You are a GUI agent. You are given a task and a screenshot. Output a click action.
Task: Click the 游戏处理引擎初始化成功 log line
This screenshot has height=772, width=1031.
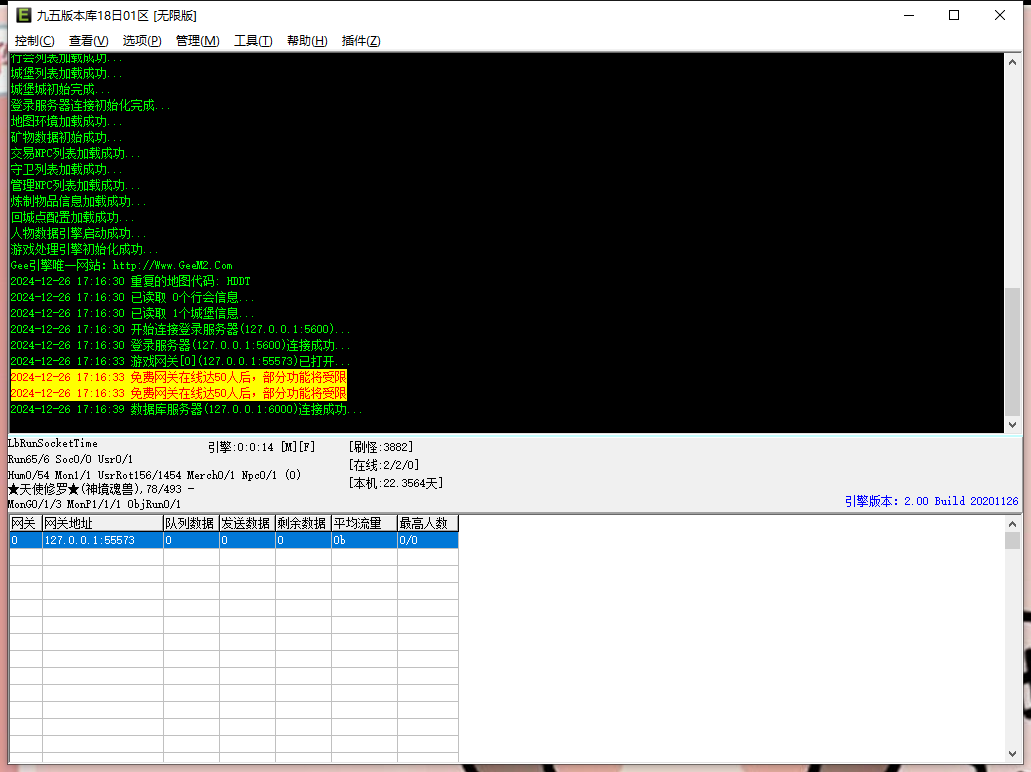(84, 249)
